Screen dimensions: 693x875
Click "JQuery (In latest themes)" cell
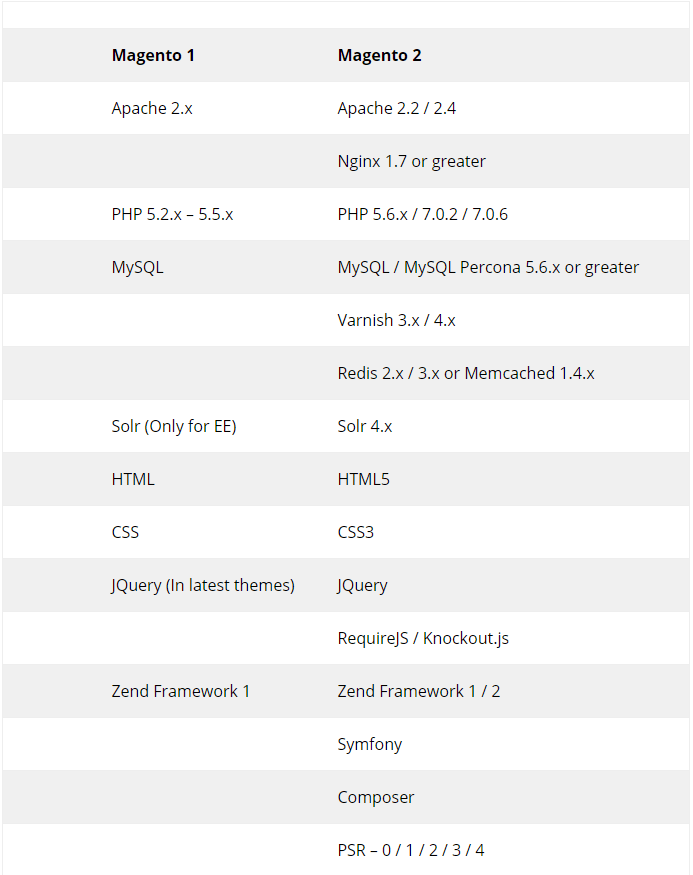203,585
